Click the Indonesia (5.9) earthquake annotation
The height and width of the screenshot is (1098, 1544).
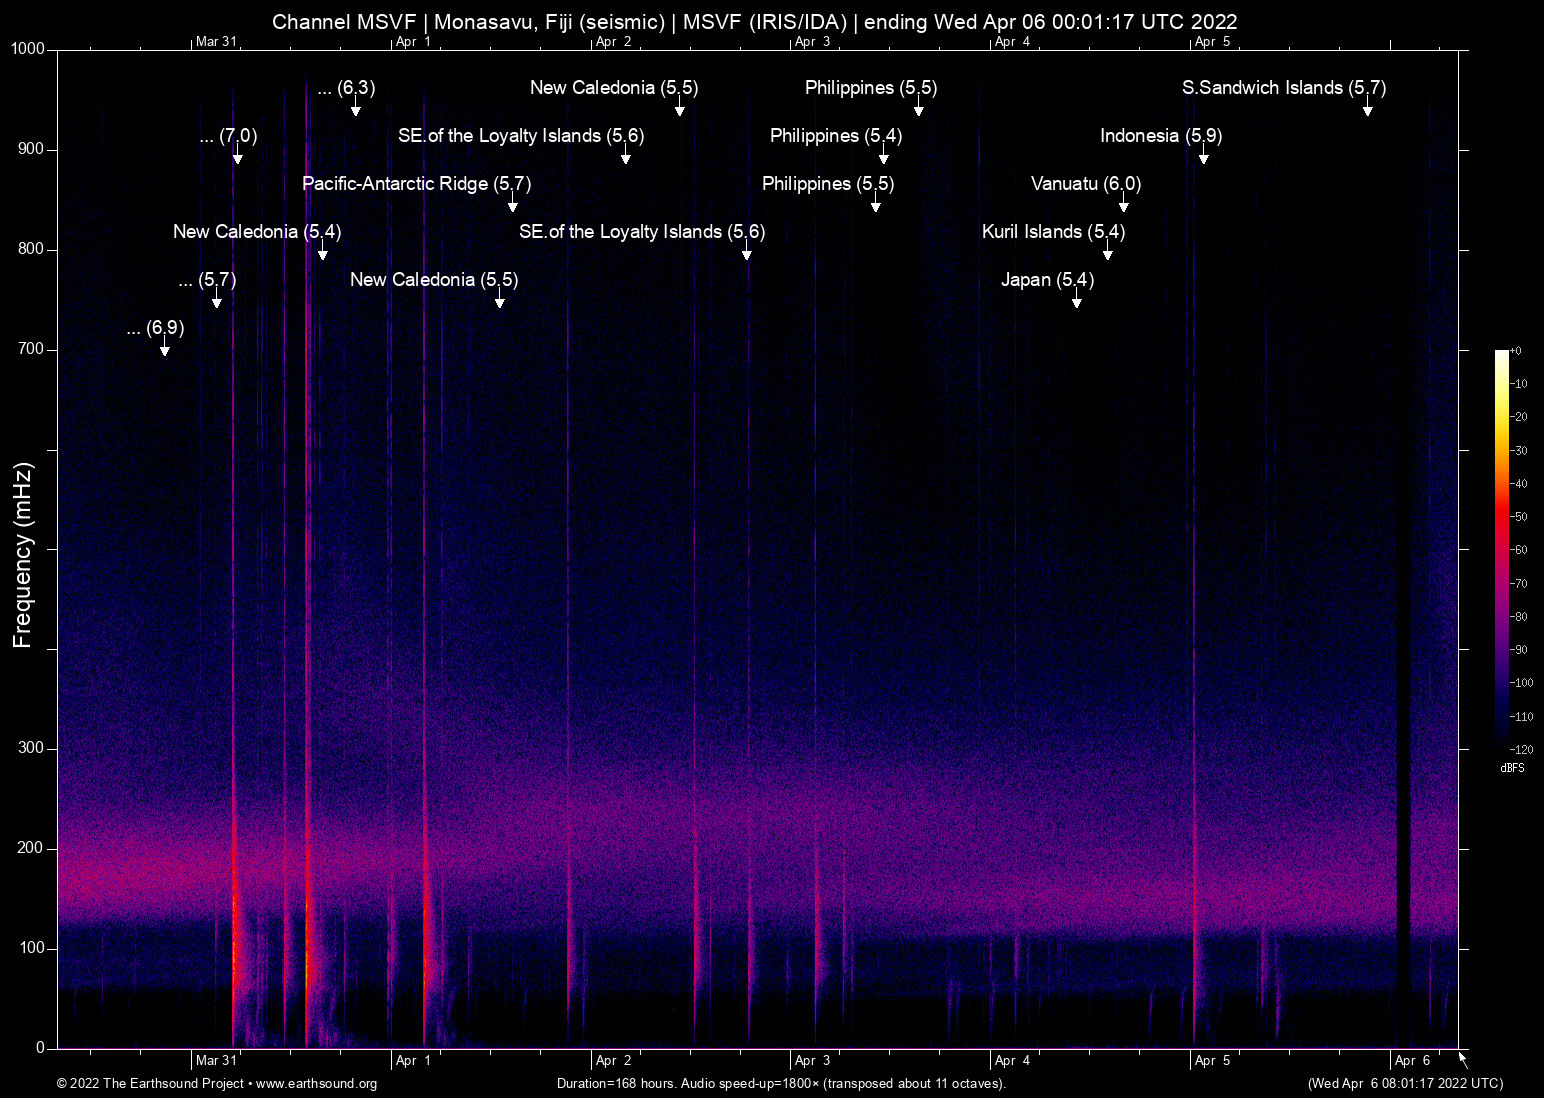pyautogui.click(x=1160, y=136)
